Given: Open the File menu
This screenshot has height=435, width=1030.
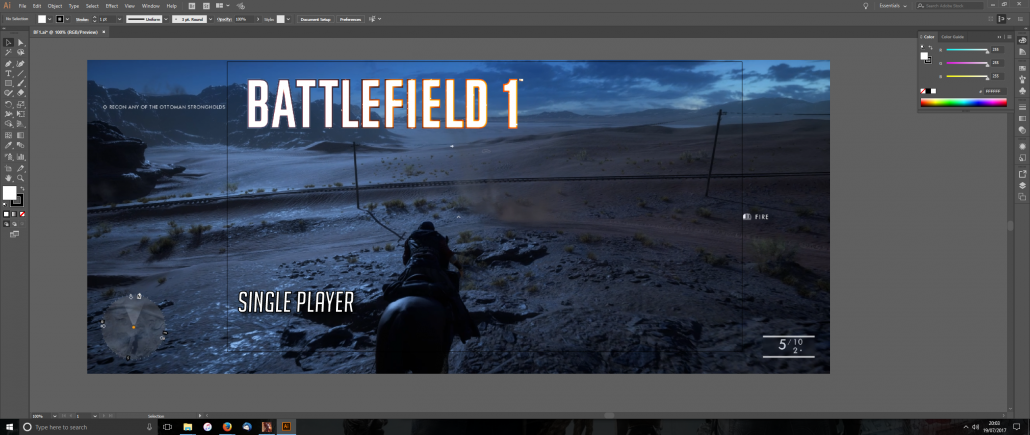Looking at the screenshot, I should (x=22, y=6).
